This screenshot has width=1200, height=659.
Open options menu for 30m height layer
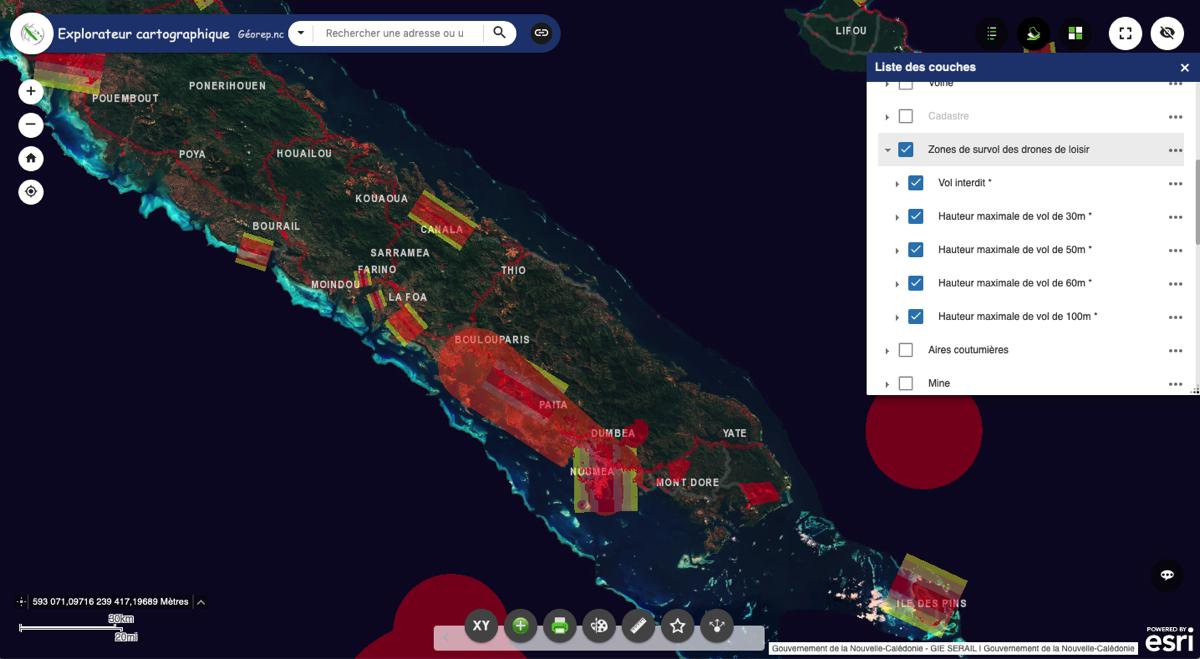tap(1175, 217)
